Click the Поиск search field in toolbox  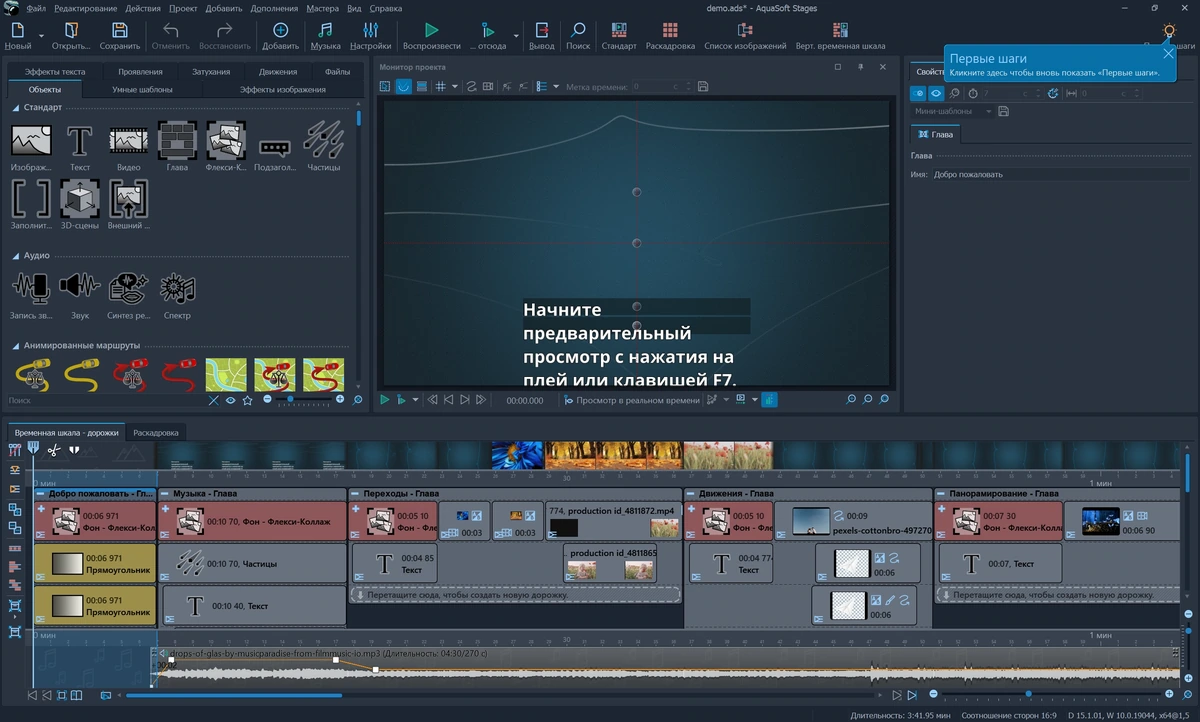105,400
